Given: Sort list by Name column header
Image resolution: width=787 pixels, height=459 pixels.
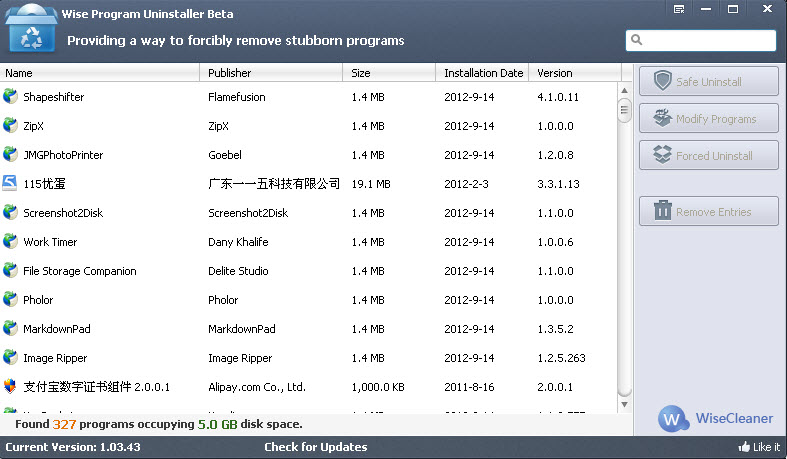Looking at the screenshot, I should pyautogui.click(x=99, y=73).
